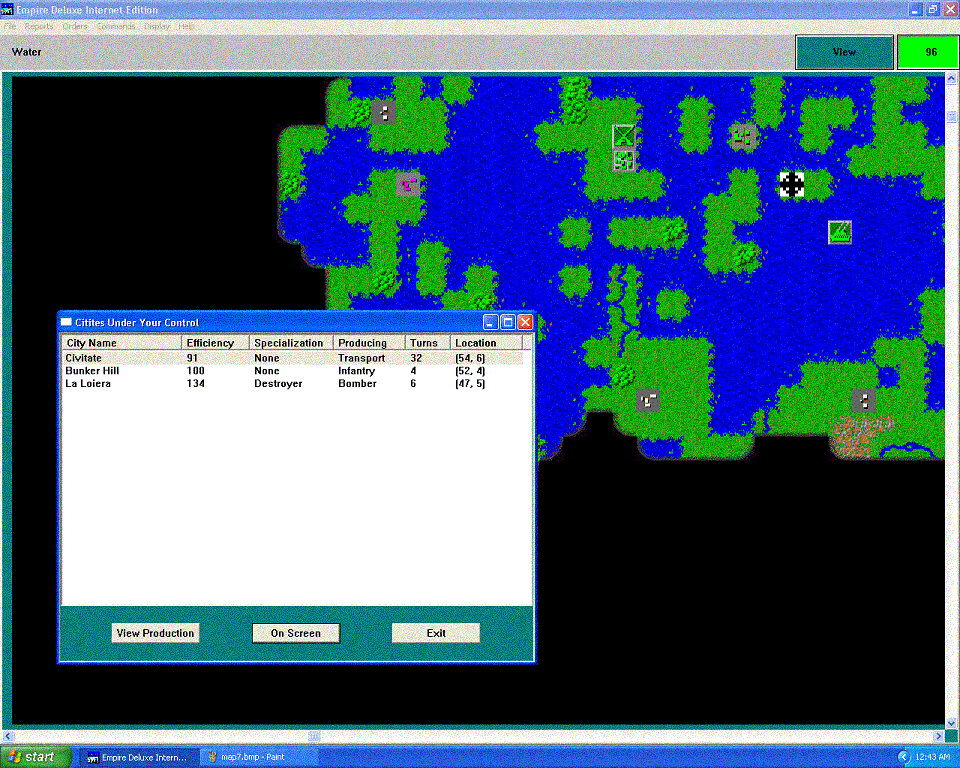Open the Windows Start menu
Screen dimensions: 960x768
[x=35, y=757]
